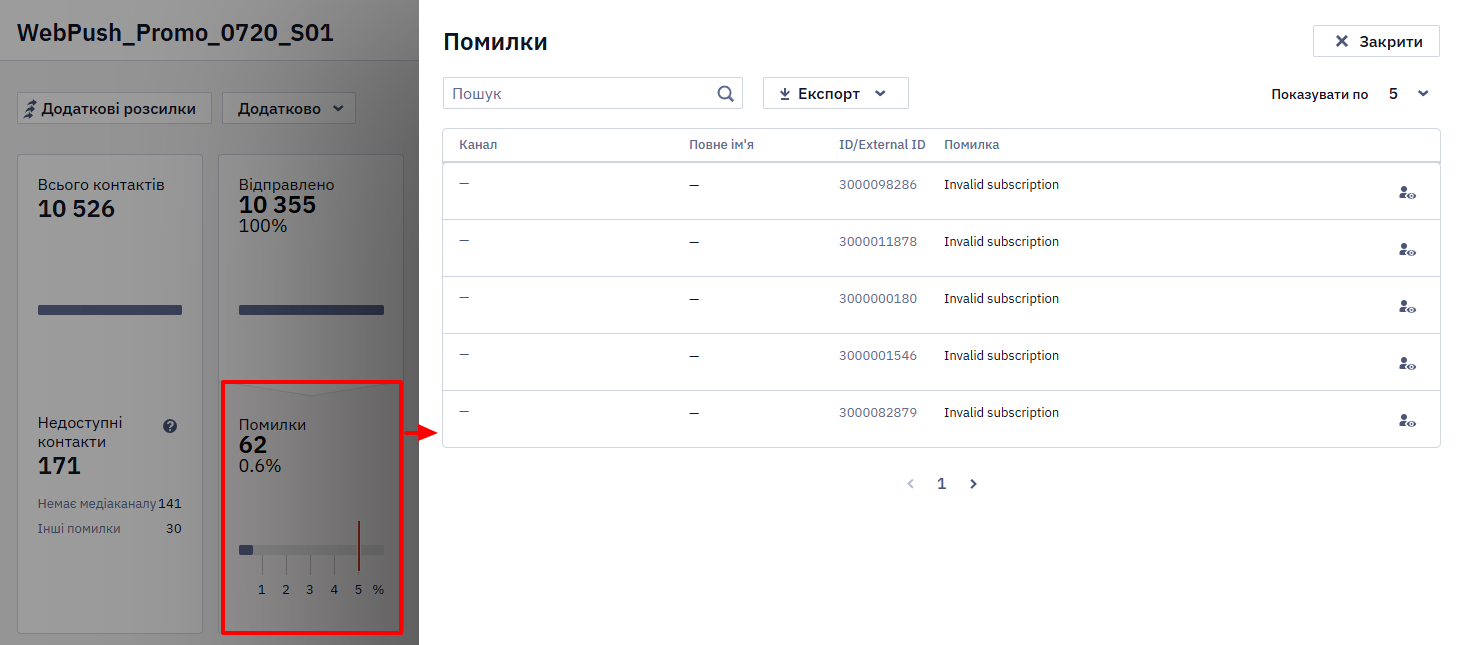Click the ID/External ID column header
Viewport: 1462px width, 645px height.
coord(882,145)
